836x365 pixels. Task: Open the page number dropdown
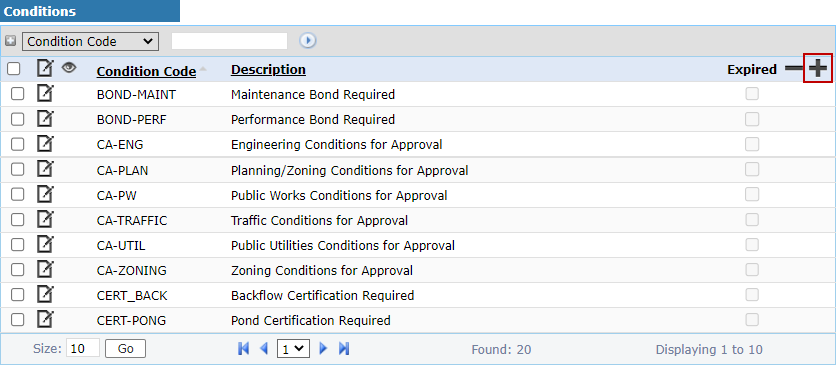(293, 349)
